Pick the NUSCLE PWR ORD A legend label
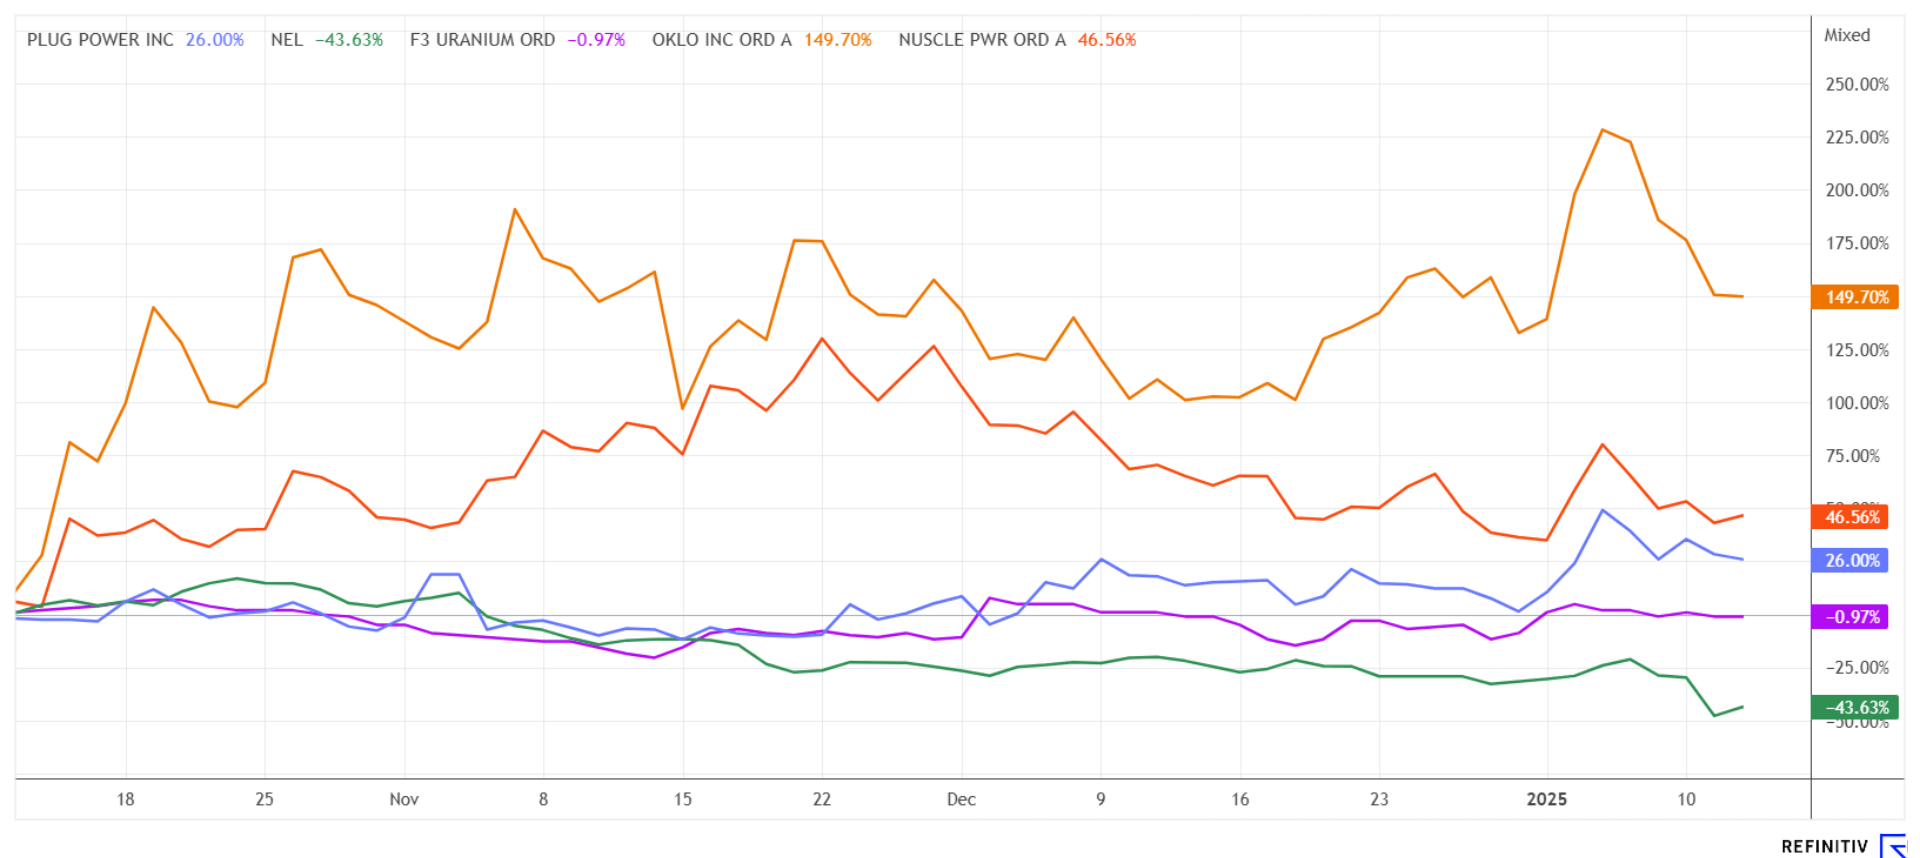 tap(982, 40)
